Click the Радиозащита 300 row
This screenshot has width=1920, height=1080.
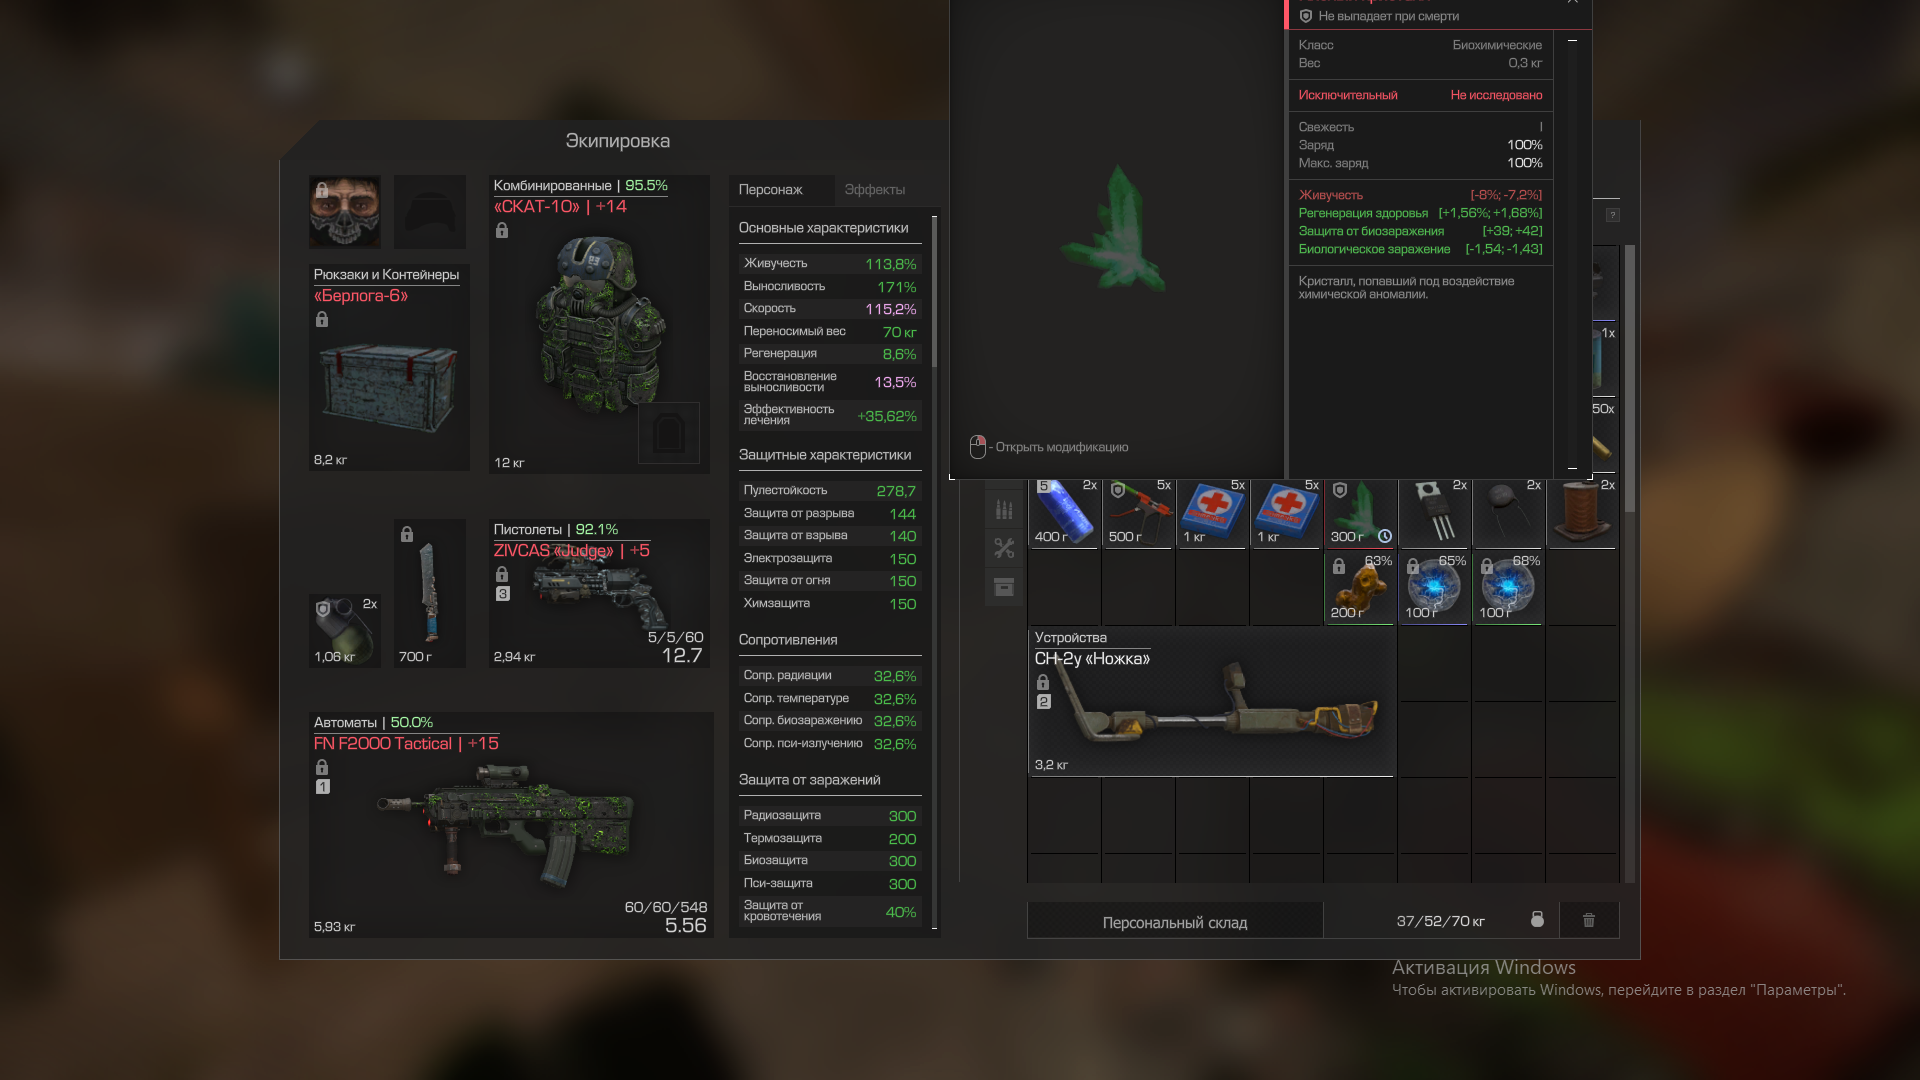(x=829, y=816)
